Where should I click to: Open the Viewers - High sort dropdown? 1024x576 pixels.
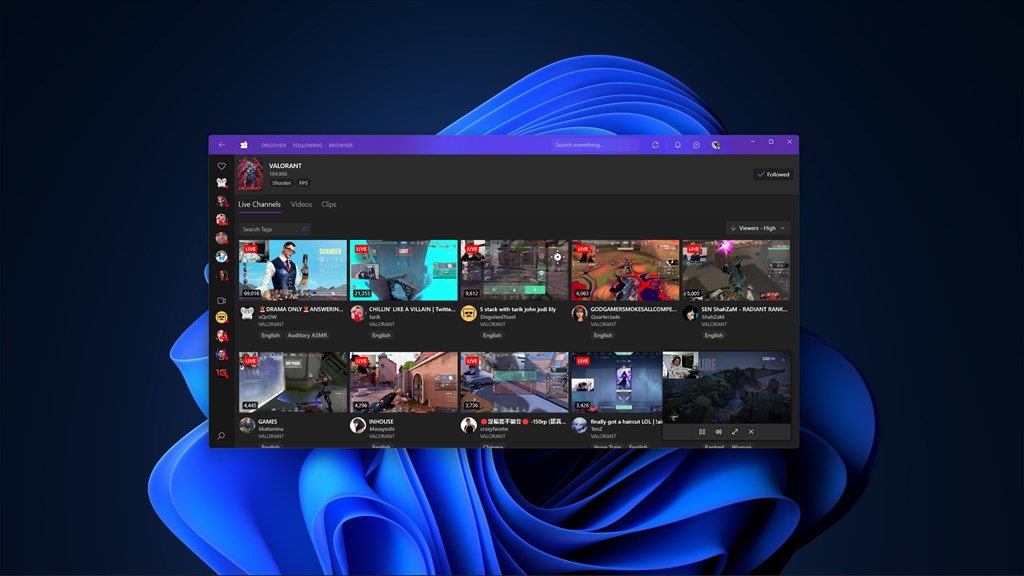click(758, 228)
